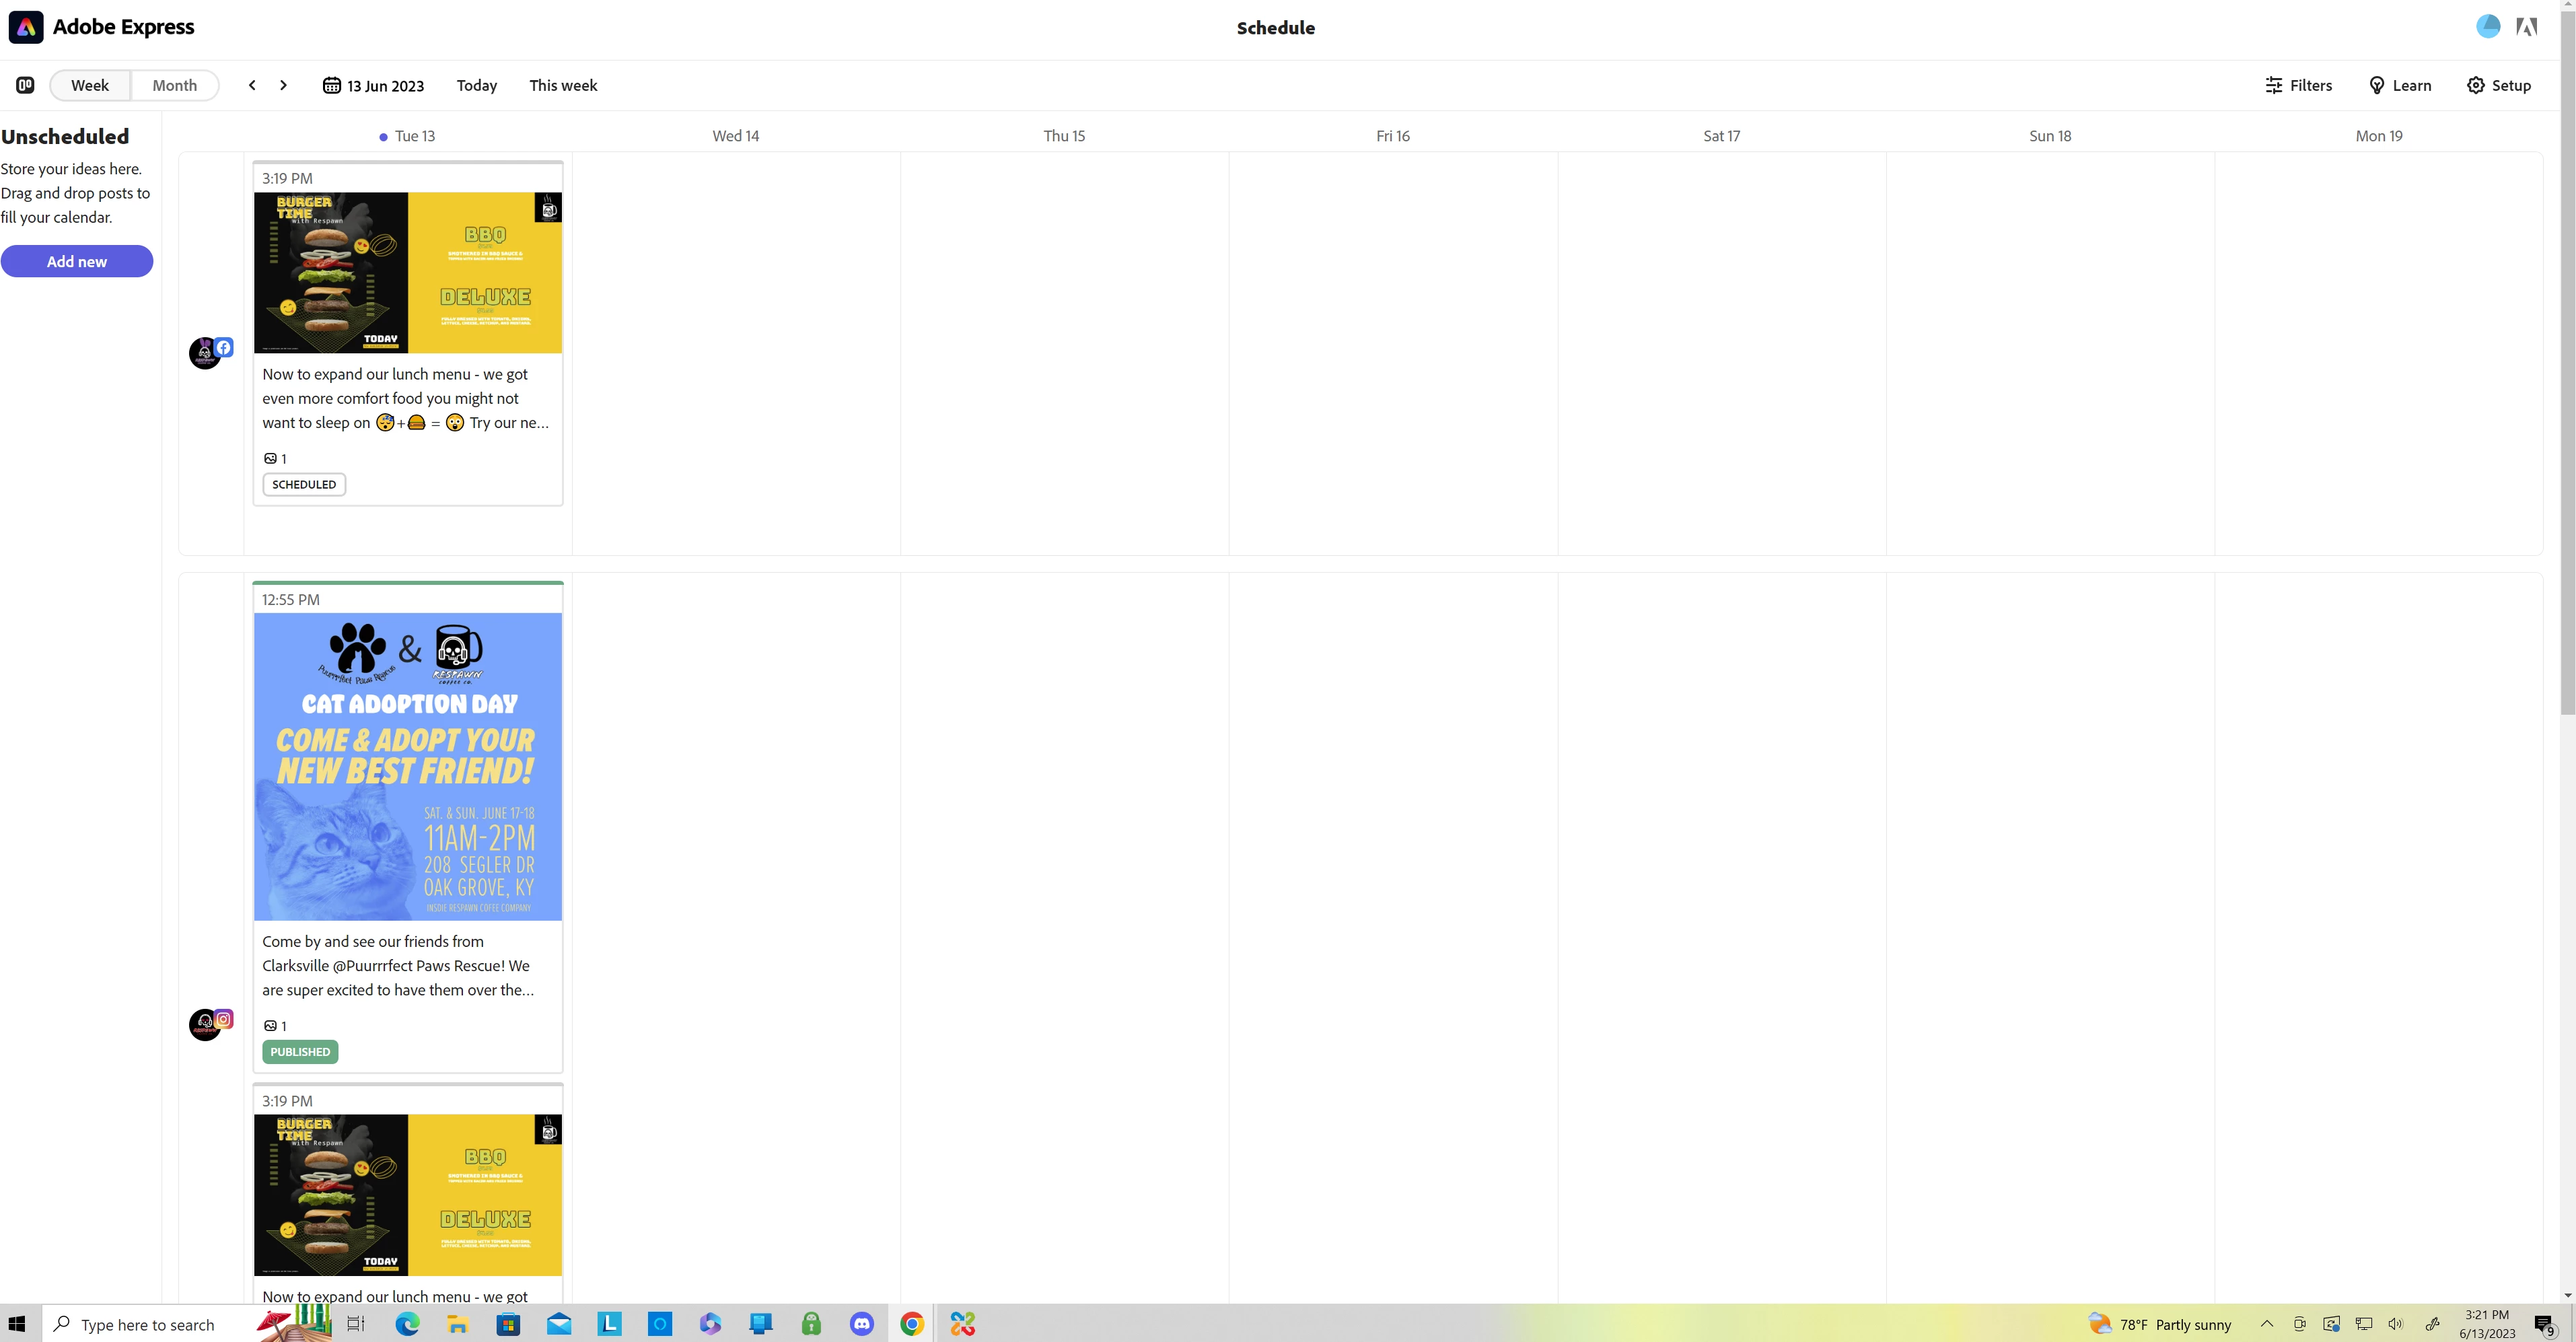The height and width of the screenshot is (1342, 2576).
Task: Toggle the sidebar panel icon beside Week
Action: click(x=25, y=85)
